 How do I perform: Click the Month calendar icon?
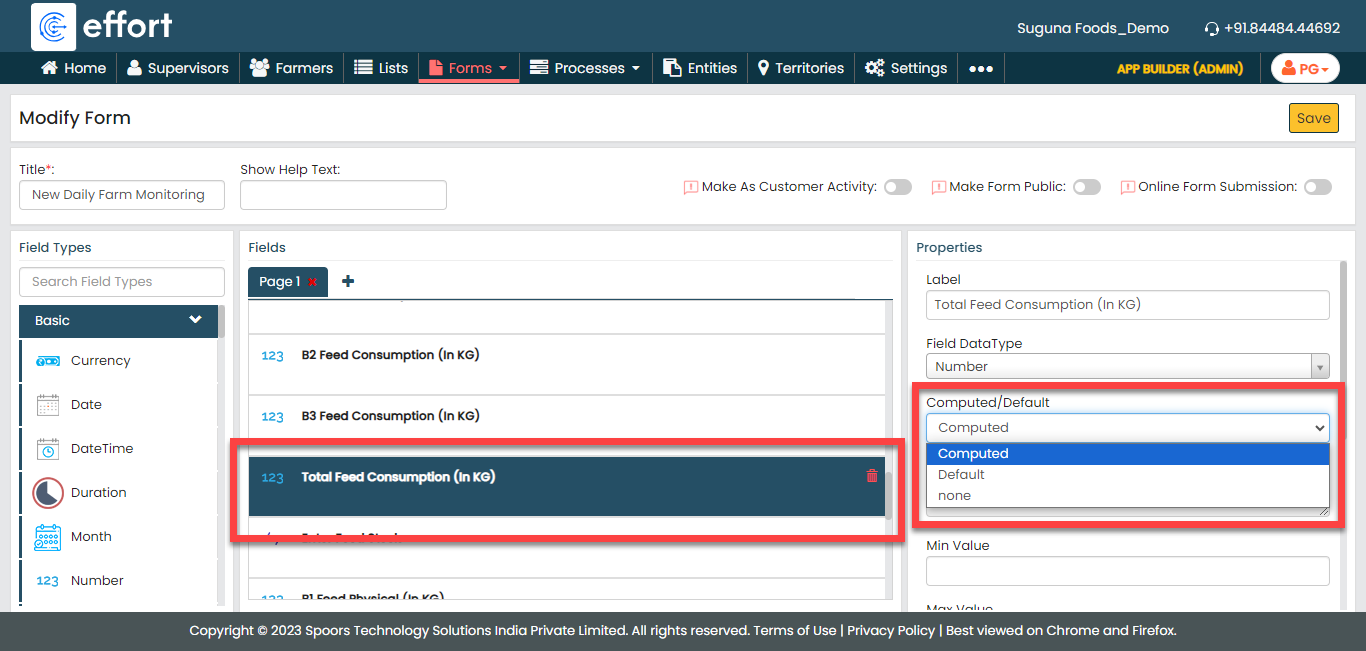click(x=48, y=537)
